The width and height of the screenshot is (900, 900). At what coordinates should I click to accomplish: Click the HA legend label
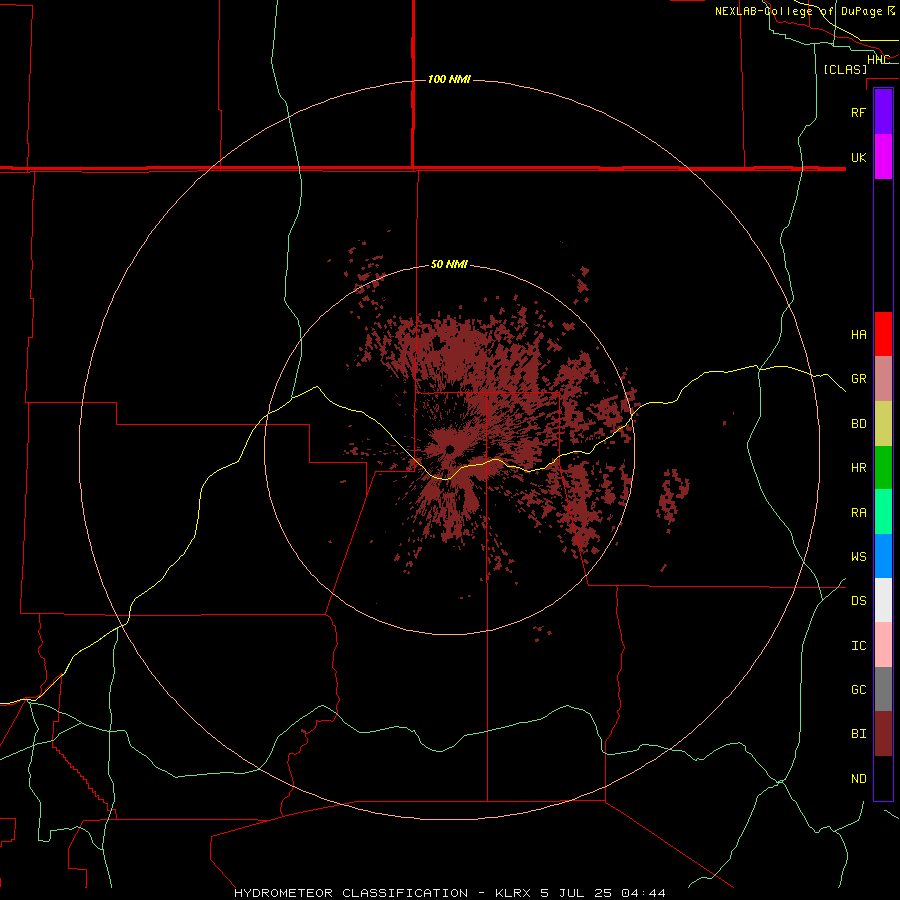[858, 334]
